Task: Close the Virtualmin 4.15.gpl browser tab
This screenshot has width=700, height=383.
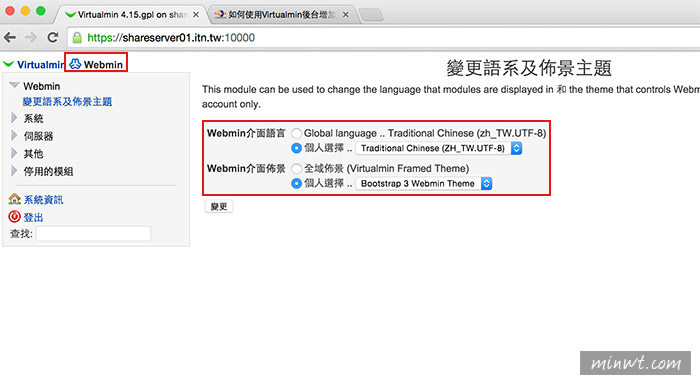Action: (x=196, y=15)
